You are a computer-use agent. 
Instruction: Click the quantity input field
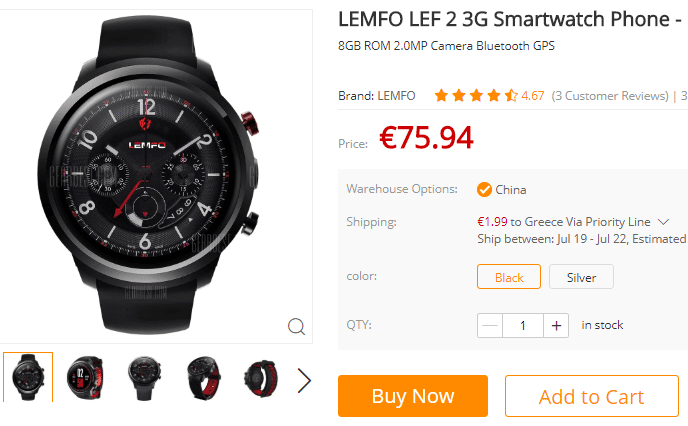coord(523,326)
